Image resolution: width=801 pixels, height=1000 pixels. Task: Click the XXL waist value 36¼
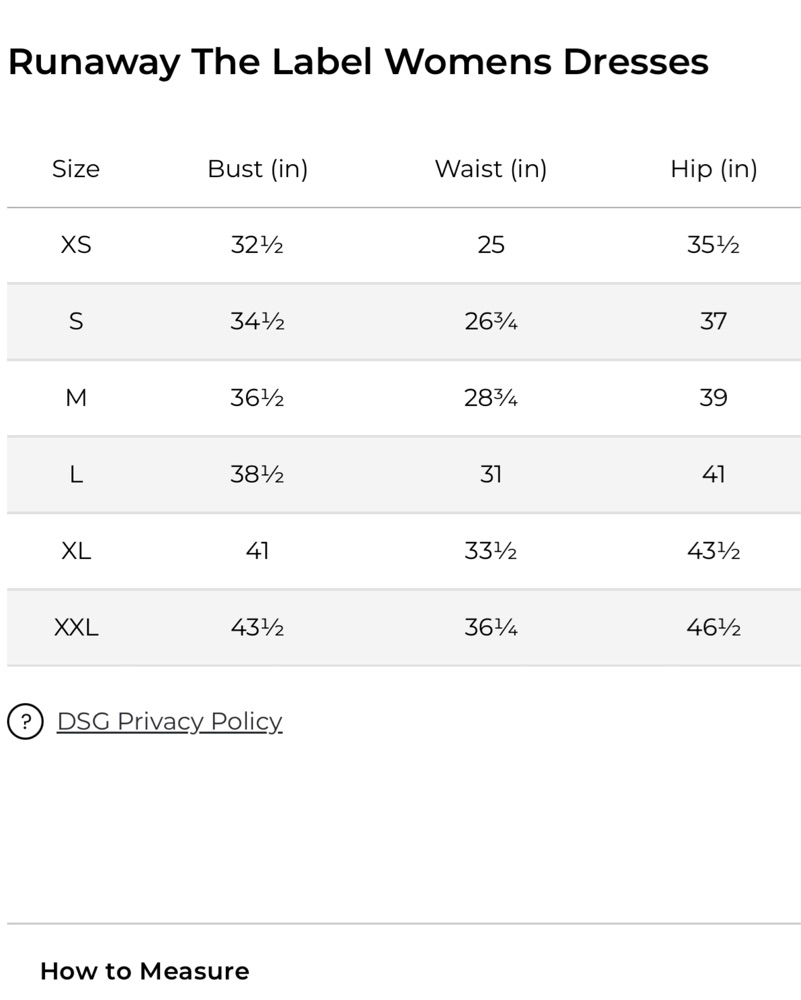pyautogui.click(x=491, y=628)
